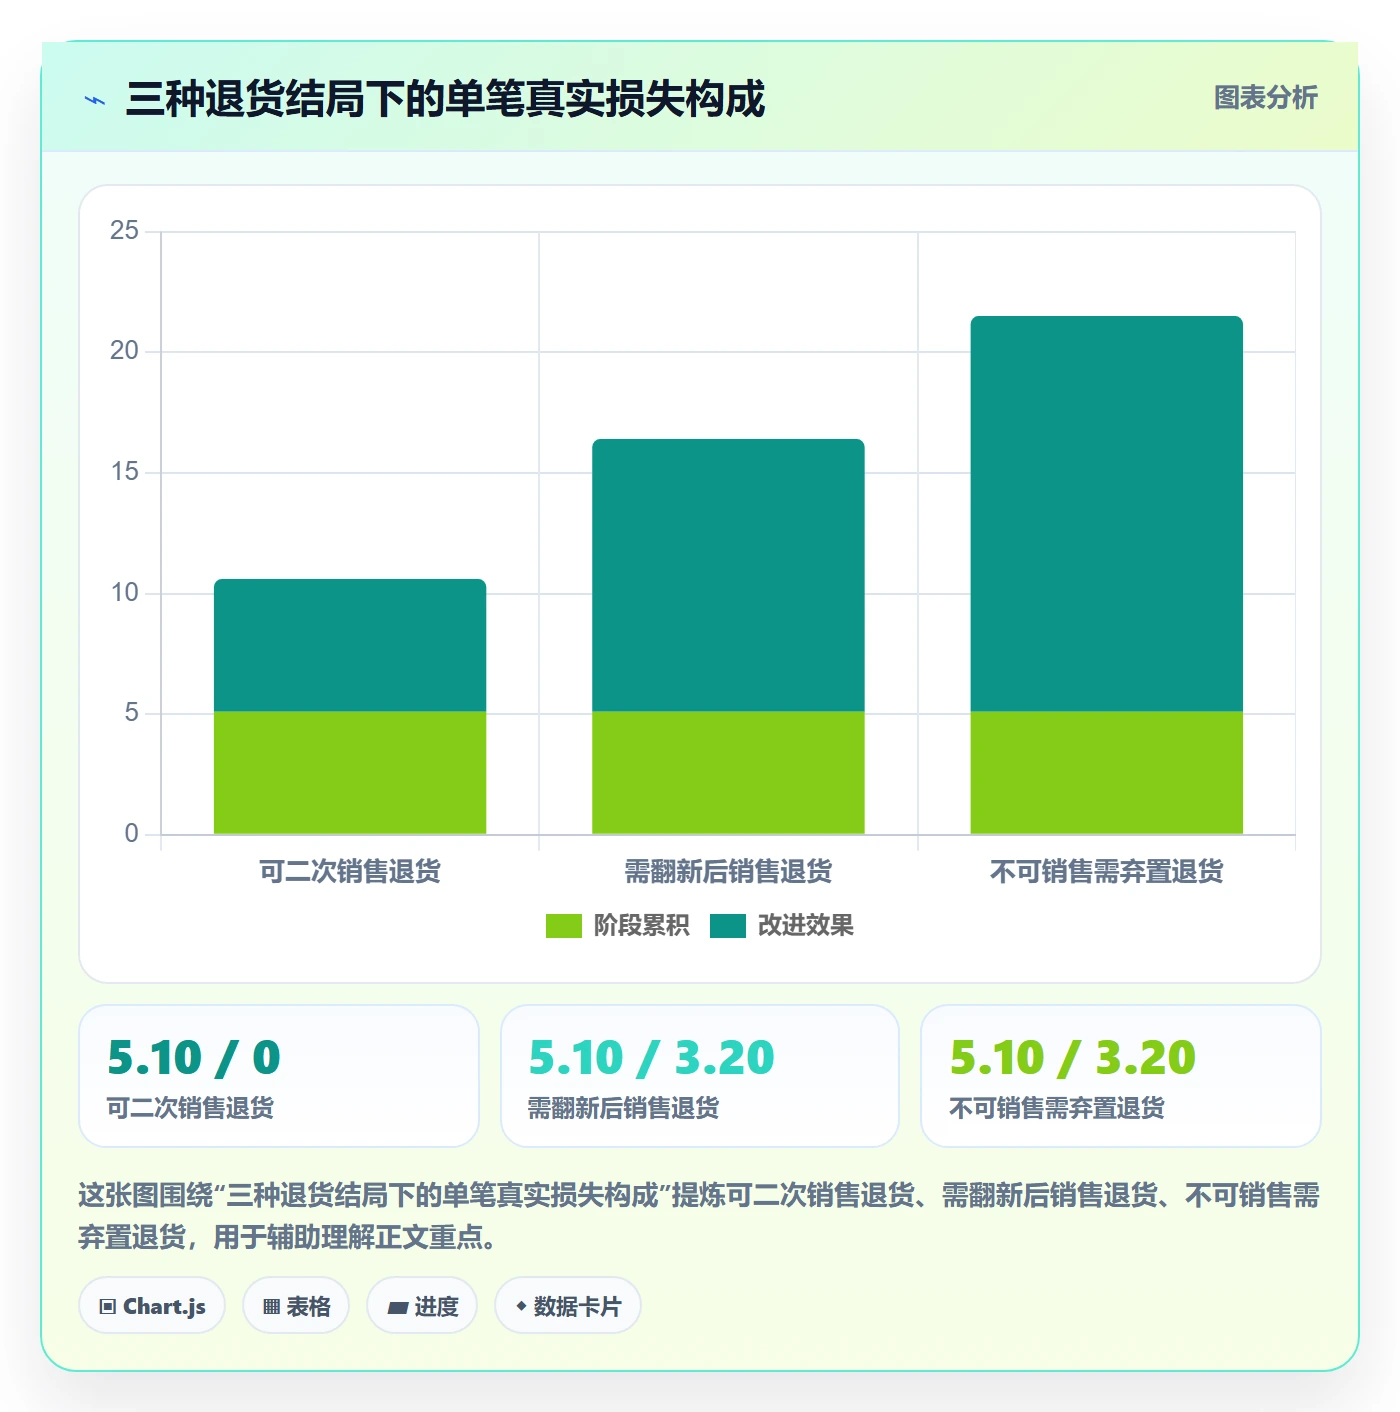This screenshot has height=1412, width=1400.
Task: Click the title 三种退货结局下的单笔真实损失构成
Action: (445, 99)
